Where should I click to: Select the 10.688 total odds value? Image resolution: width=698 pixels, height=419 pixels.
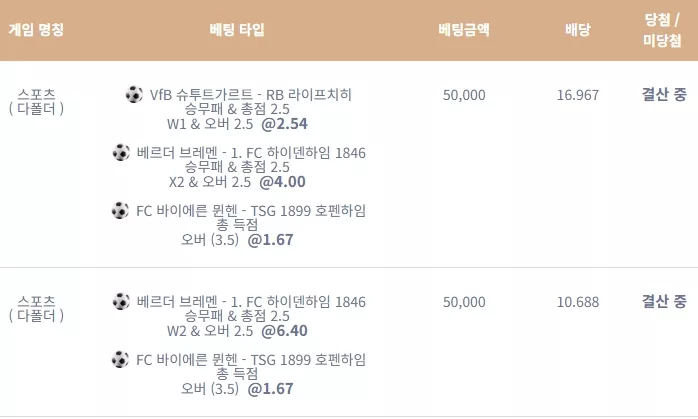(x=578, y=302)
